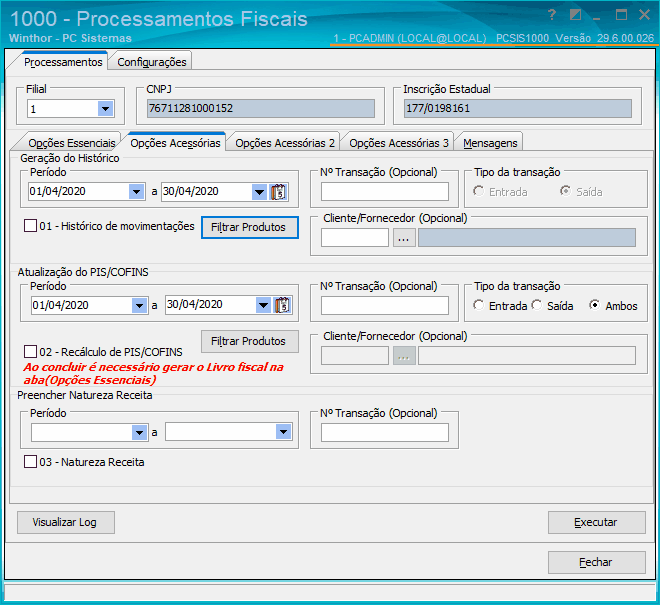Image resolution: width=660 pixels, height=605 pixels.
Task: Click the PCADMIN (LOCAL@LOCAL) user text
Action: click(x=417, y=38)
